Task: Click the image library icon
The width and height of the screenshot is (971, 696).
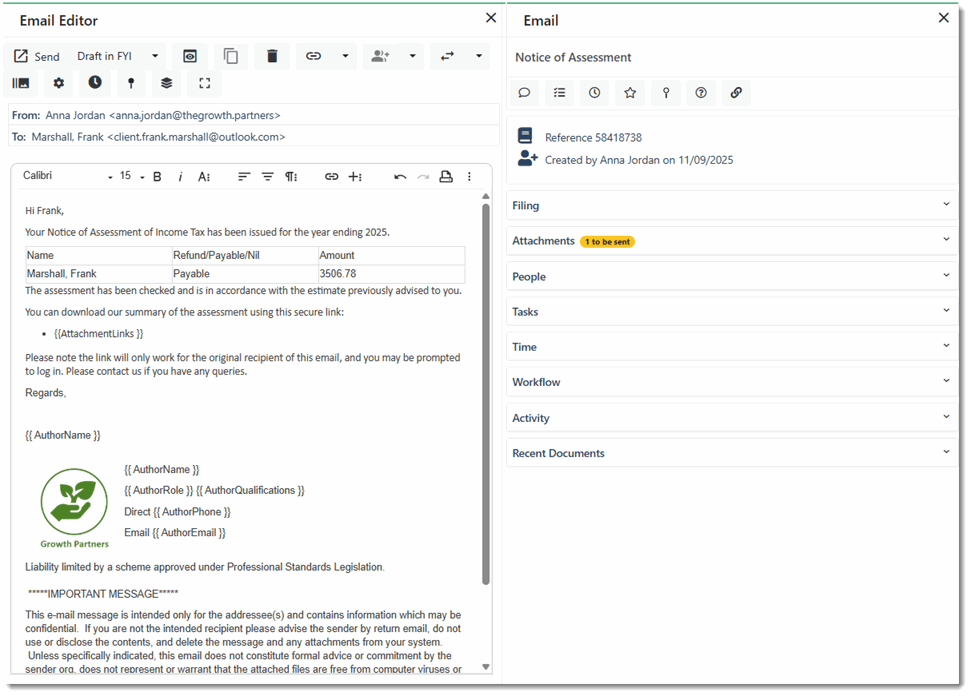Action: [x=20, y=83]
